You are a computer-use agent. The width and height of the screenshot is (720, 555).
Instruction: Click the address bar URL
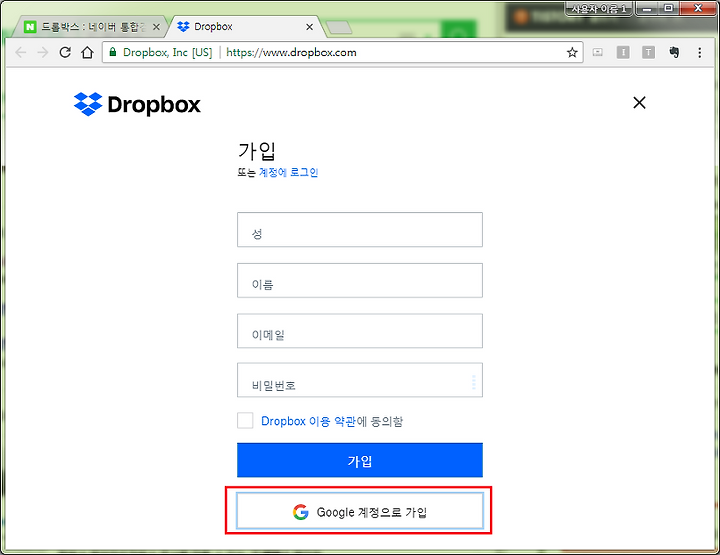pyautogui.click(x=291, y=52)
